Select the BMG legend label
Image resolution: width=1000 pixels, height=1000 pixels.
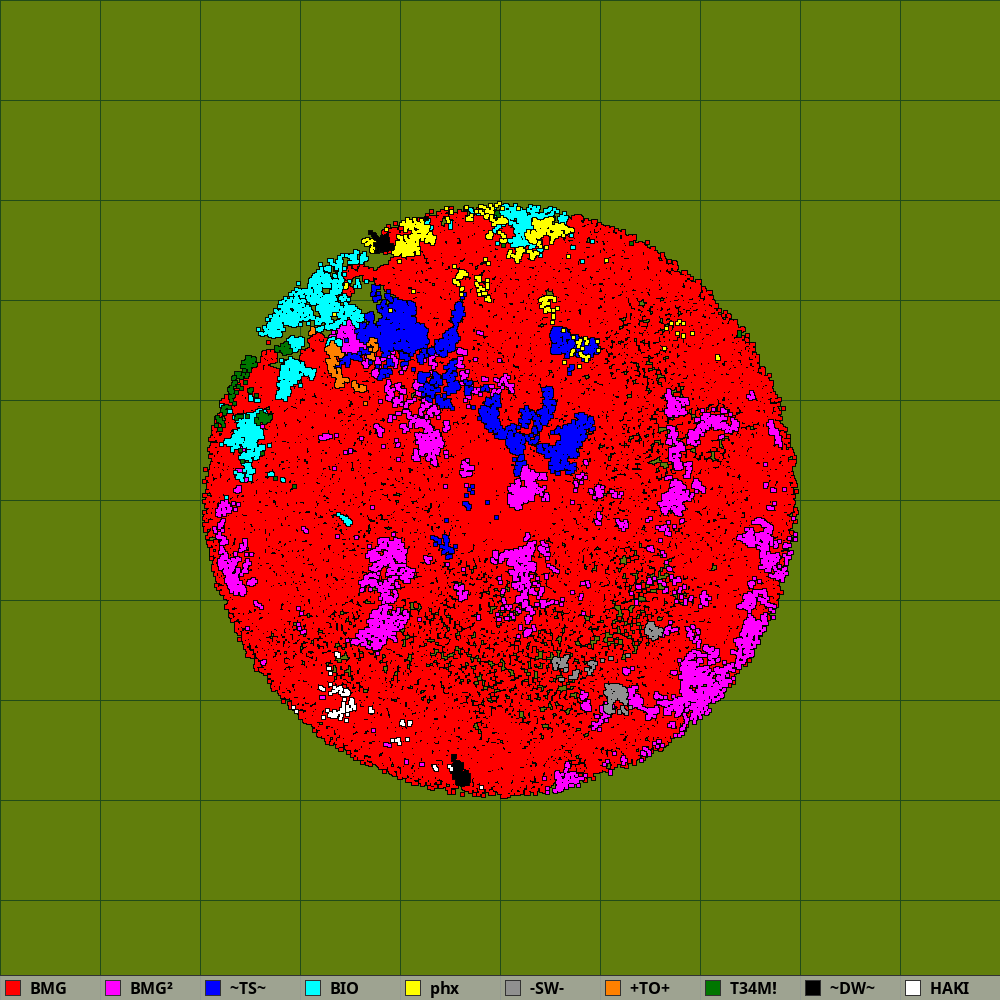point(48,989)
